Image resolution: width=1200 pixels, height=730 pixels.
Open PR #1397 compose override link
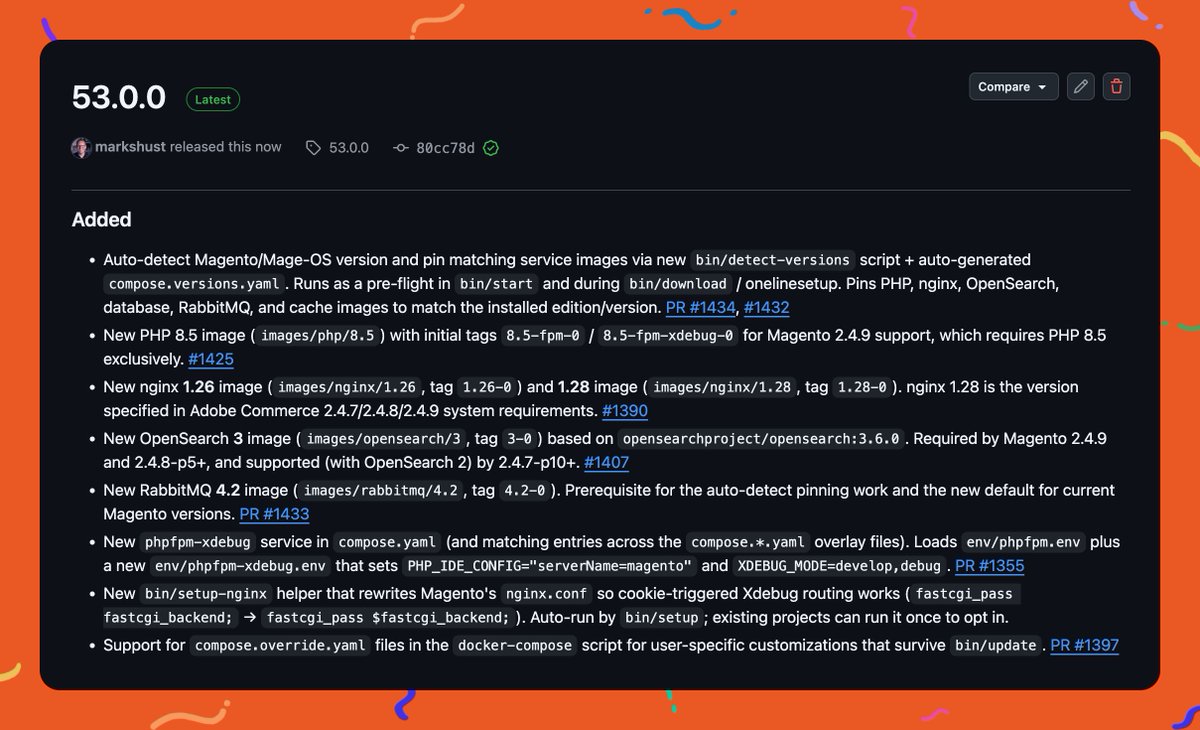[x=1084, y=645]
